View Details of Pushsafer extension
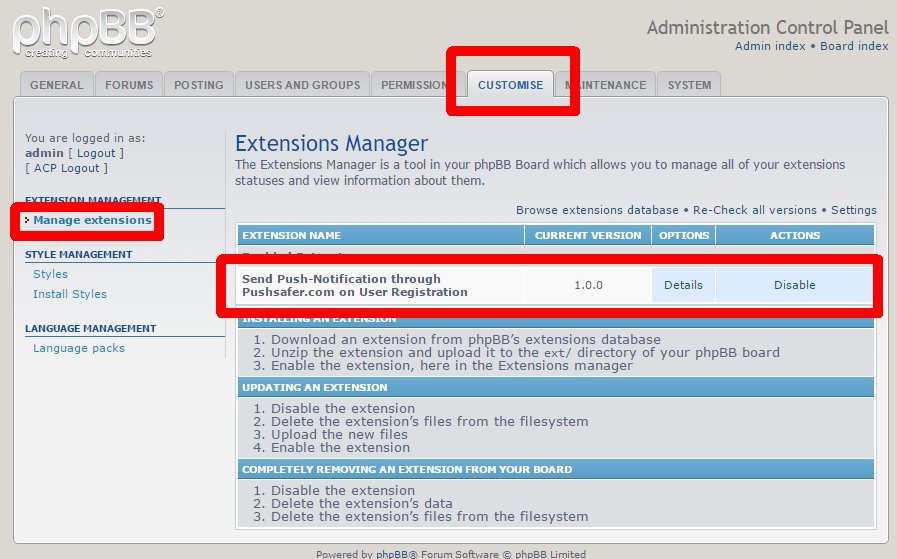Viewport: 897px width, 559px height. pos(683,285)
